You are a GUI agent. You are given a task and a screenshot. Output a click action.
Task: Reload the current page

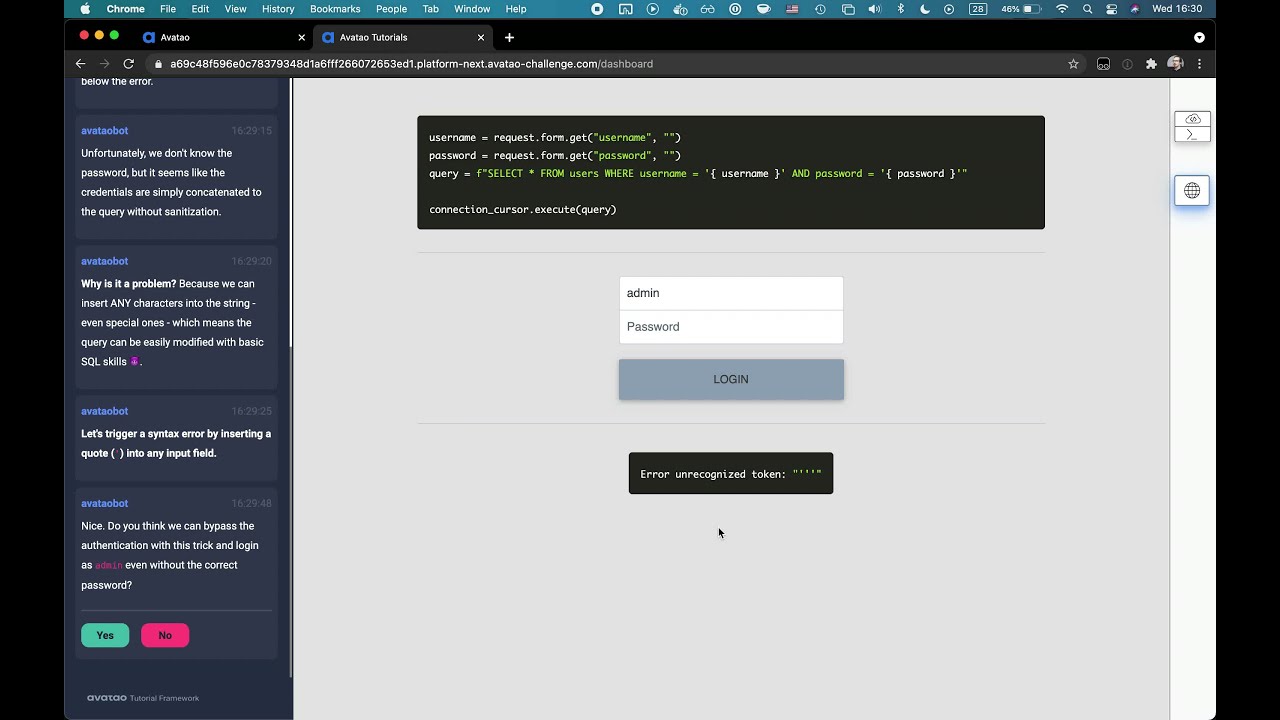click(129, 64)
